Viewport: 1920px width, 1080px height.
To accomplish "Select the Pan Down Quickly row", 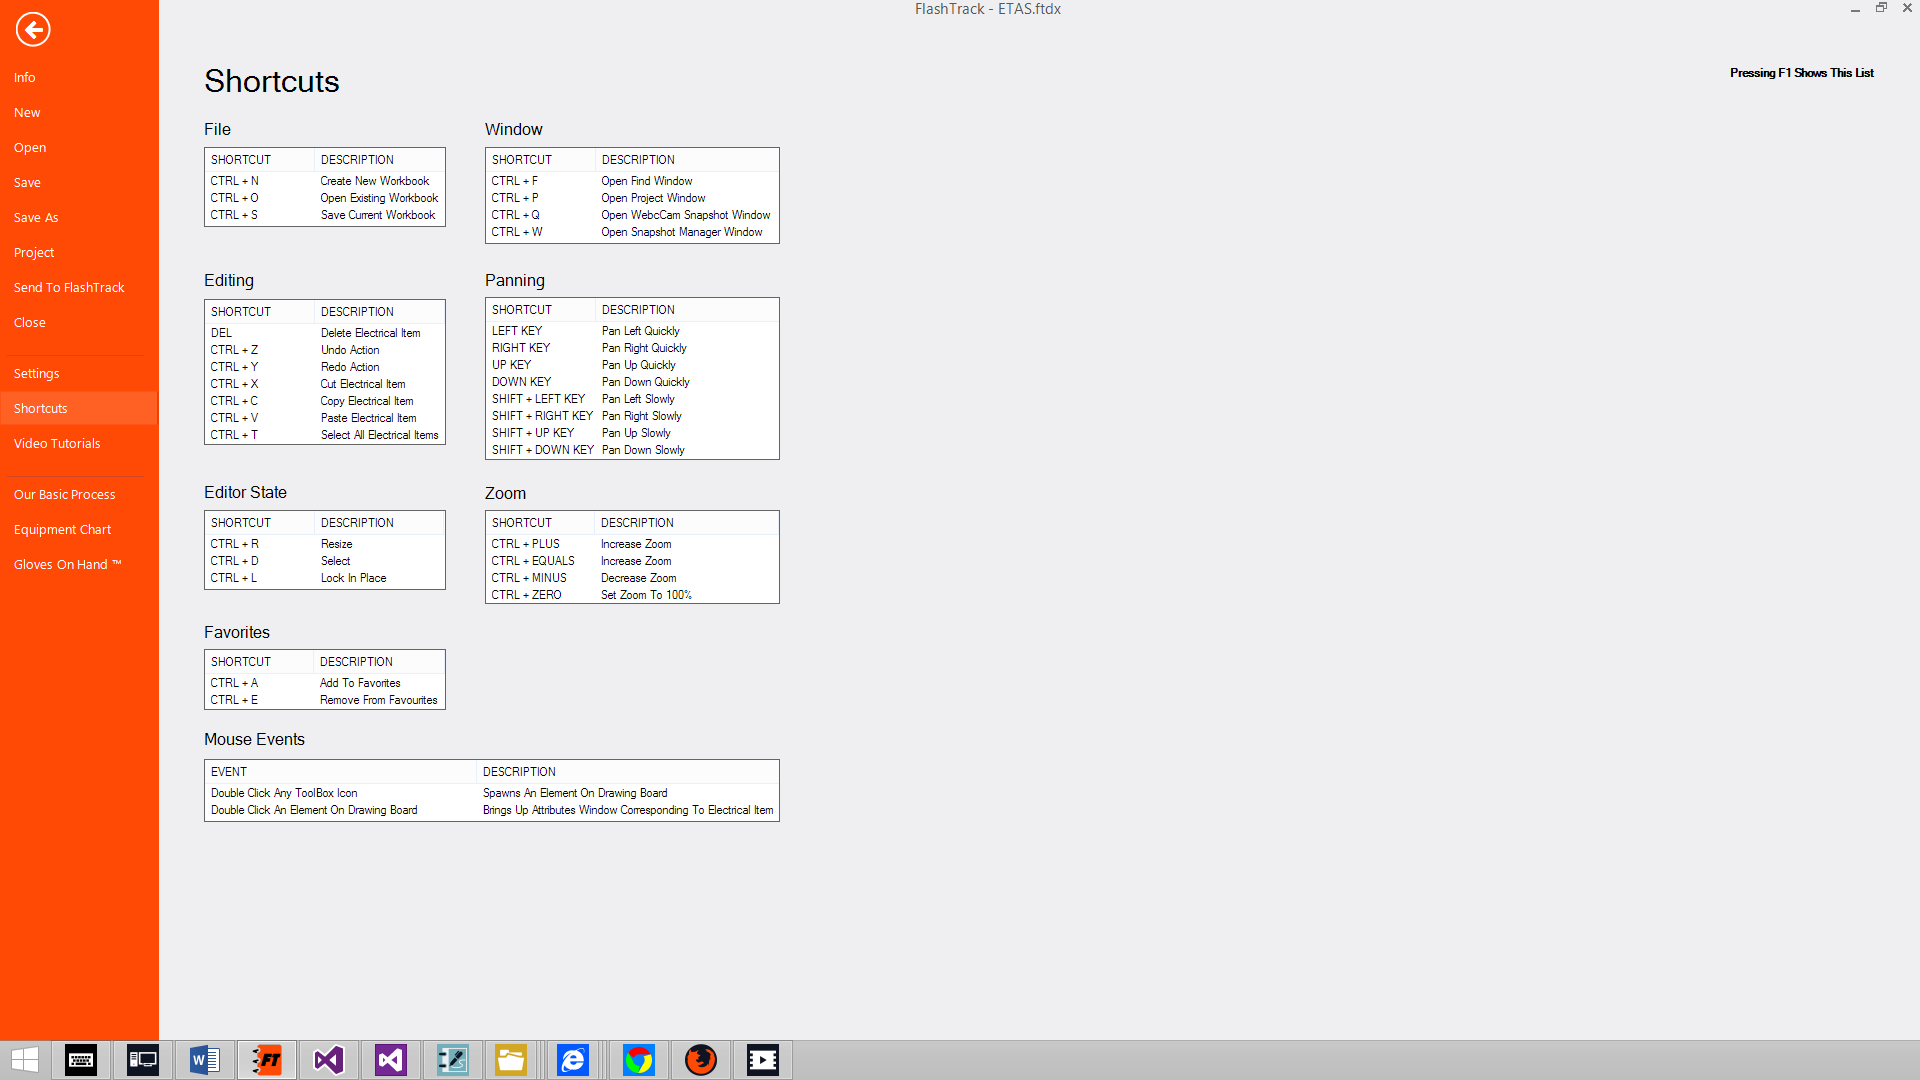I will pos(632,382).
